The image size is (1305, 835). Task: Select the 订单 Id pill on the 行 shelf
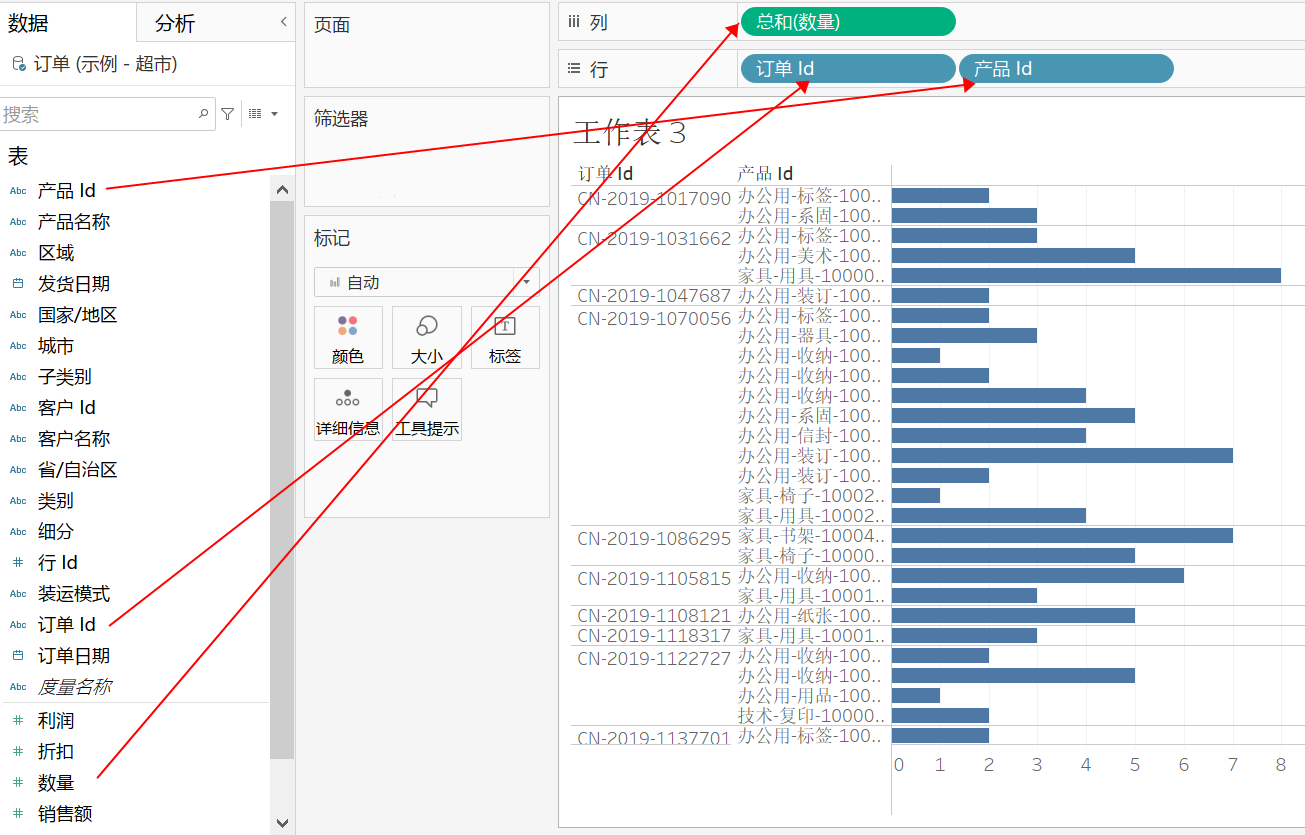point(848,68)
